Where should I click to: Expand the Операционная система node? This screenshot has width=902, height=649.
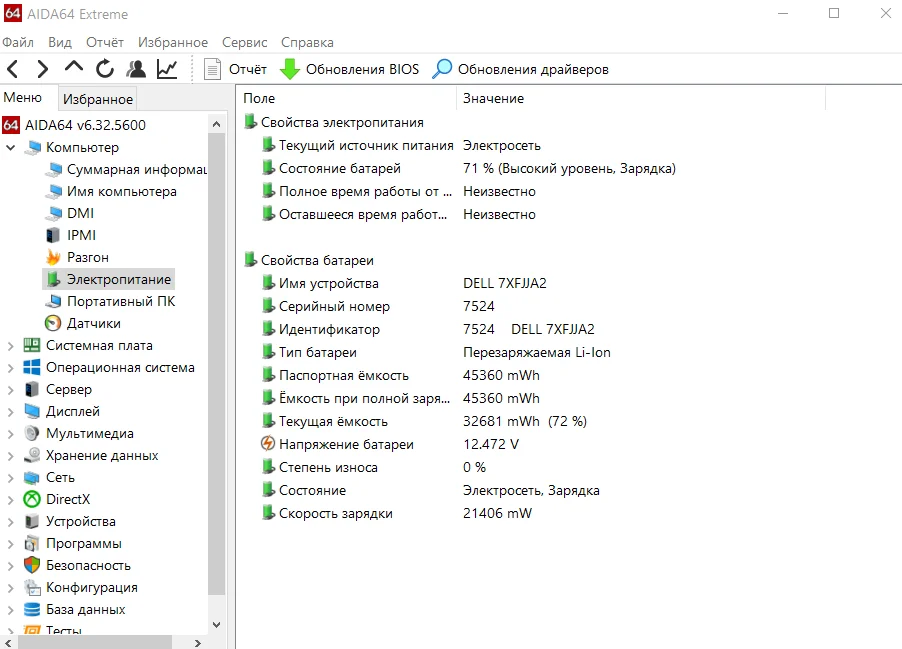[x=10, y=368]
